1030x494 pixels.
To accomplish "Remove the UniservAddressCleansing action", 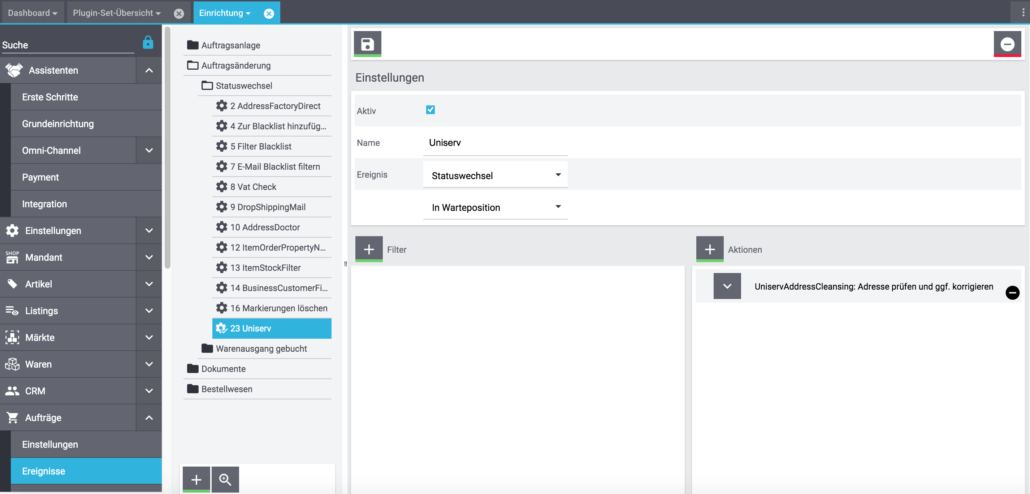I will click(1012, 292).
